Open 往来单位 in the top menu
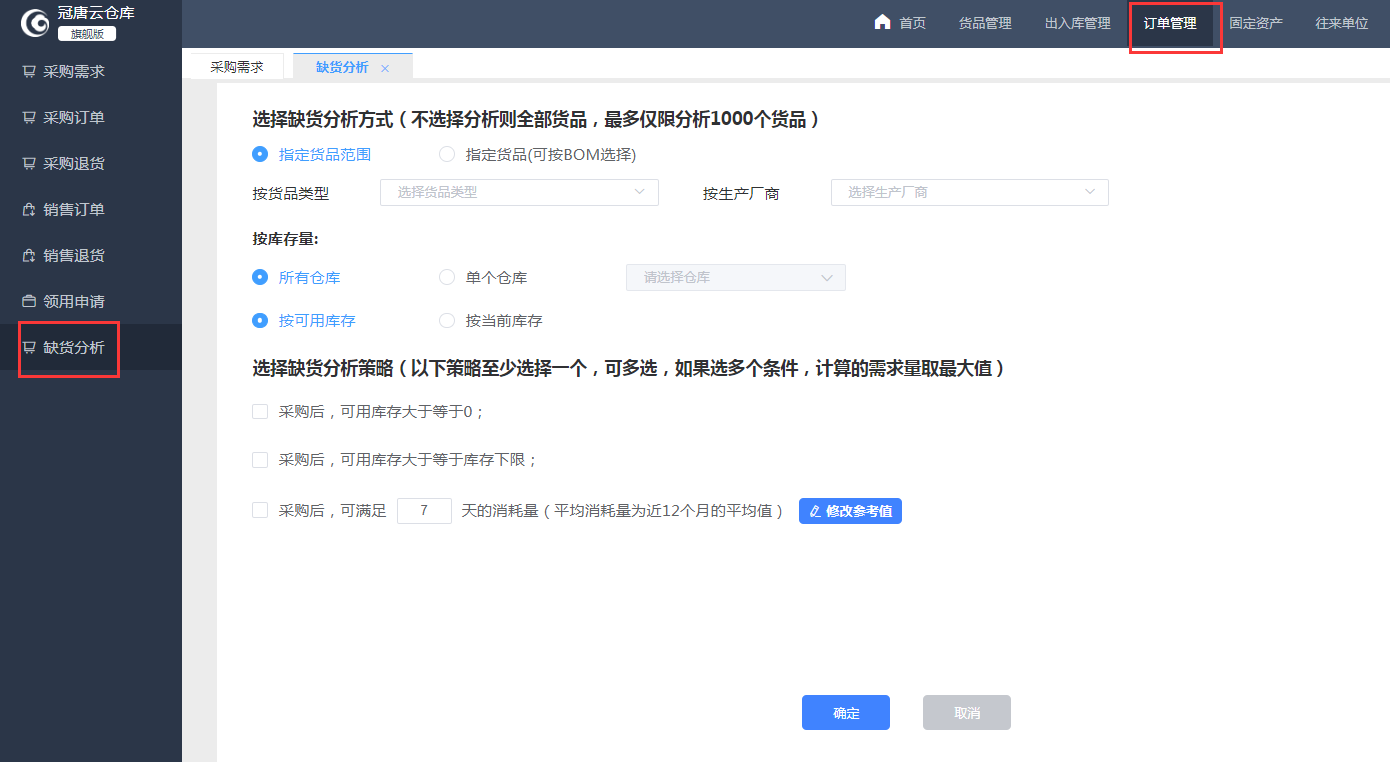Image resolution: width=1390 pixels, height=762 pixels. [x=1342, y=23]
